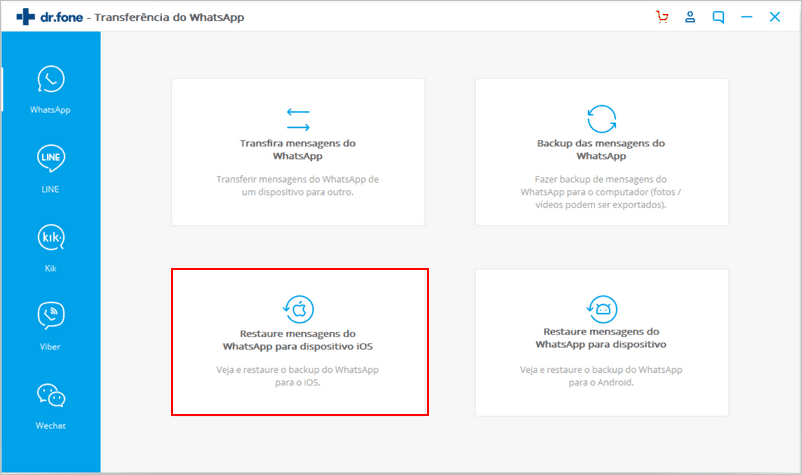
Task: Select the WhatsApp sidebar icon
Action: pos(50,80)
